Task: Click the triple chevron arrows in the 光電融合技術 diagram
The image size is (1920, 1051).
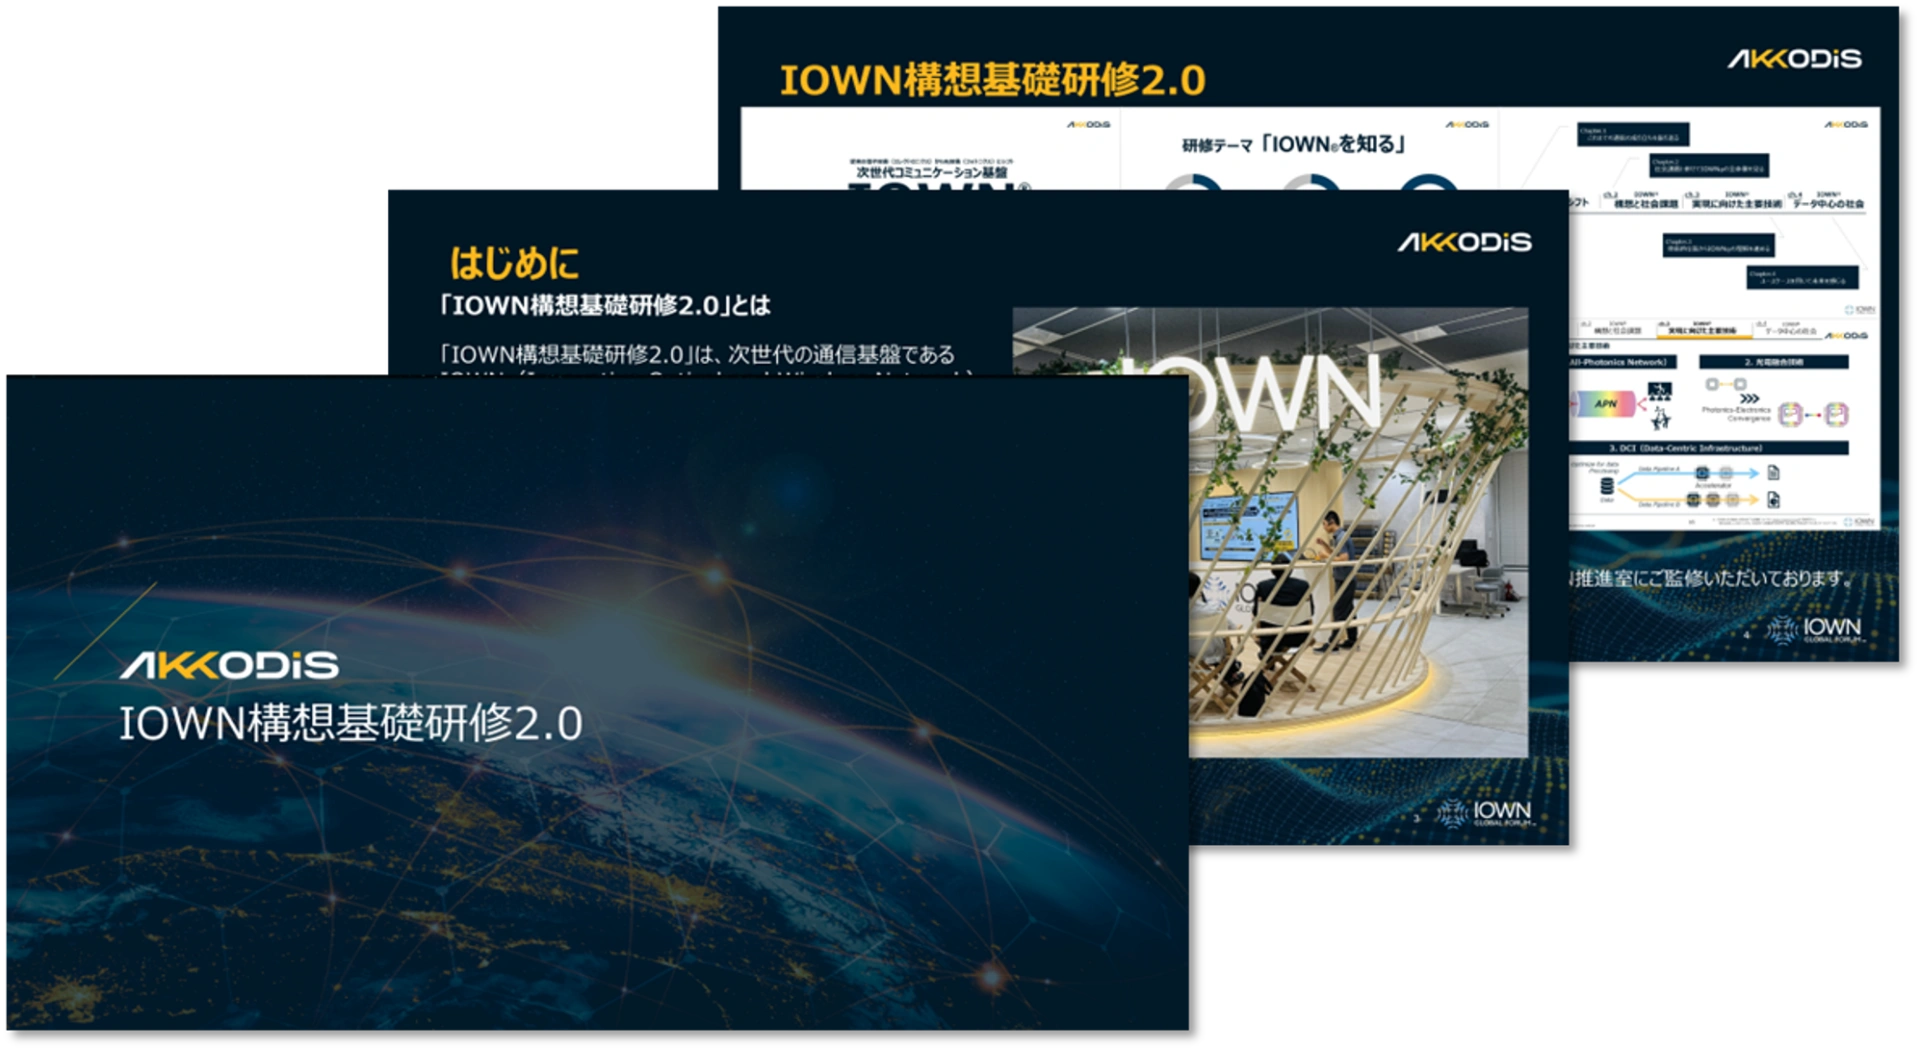Action: pos(1749,398)
